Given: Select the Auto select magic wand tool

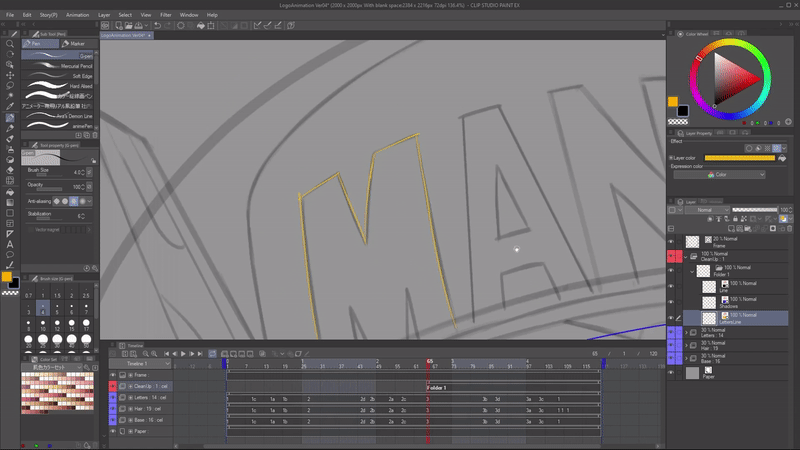Looking at the screenshot, I should [10, 96].
